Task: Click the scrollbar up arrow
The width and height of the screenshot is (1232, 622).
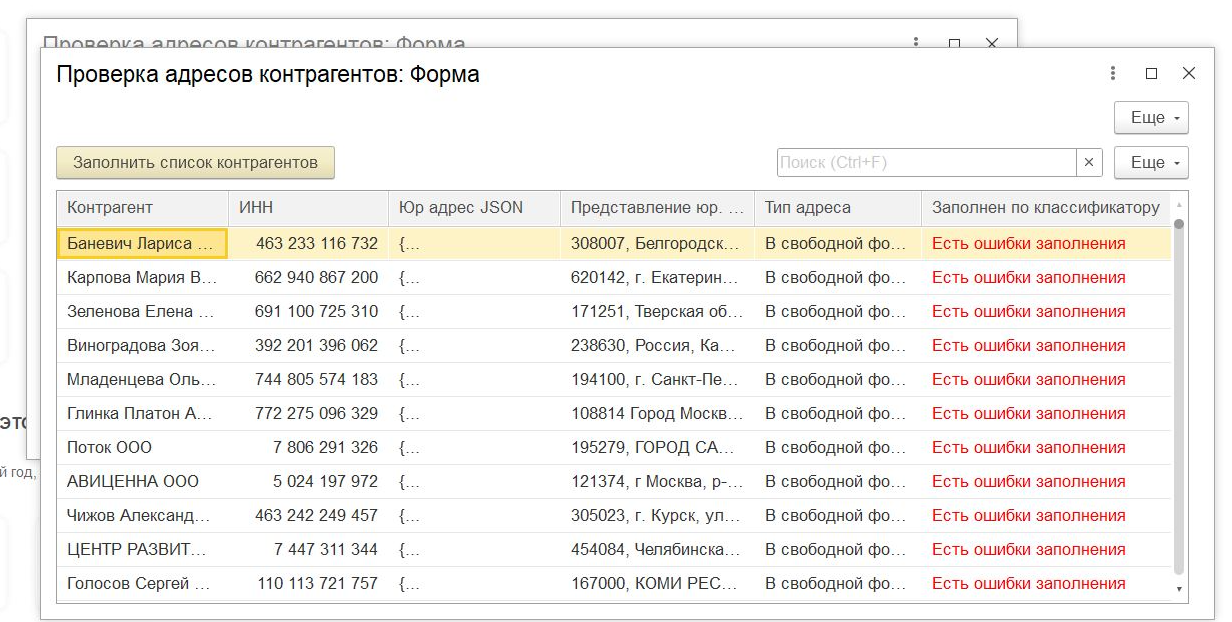Action: coord(1179,203)
